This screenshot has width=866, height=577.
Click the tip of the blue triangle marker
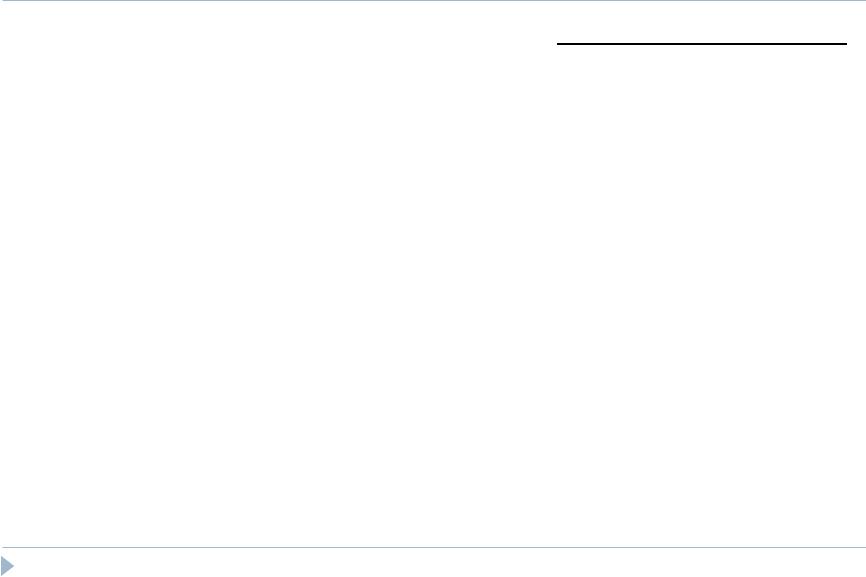coord(13,566)
